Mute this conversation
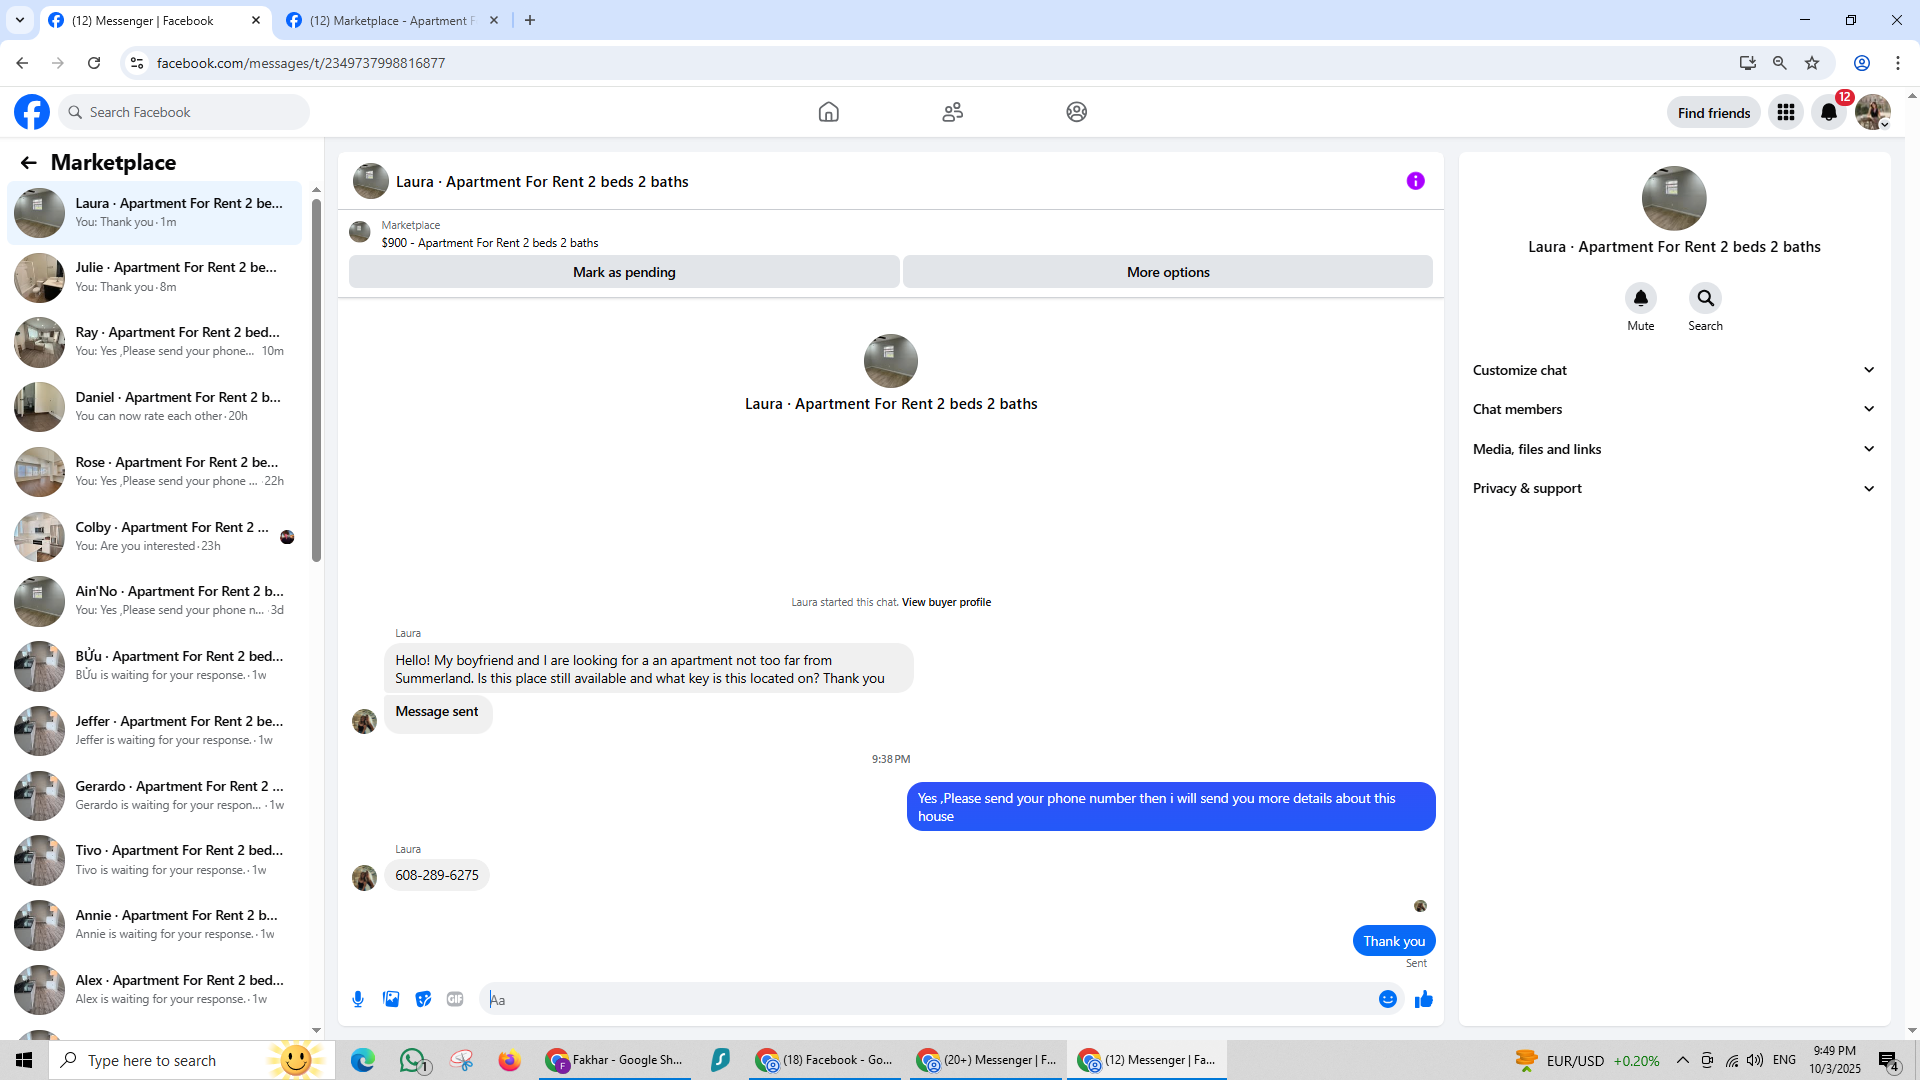 (x=1640, y=298)
